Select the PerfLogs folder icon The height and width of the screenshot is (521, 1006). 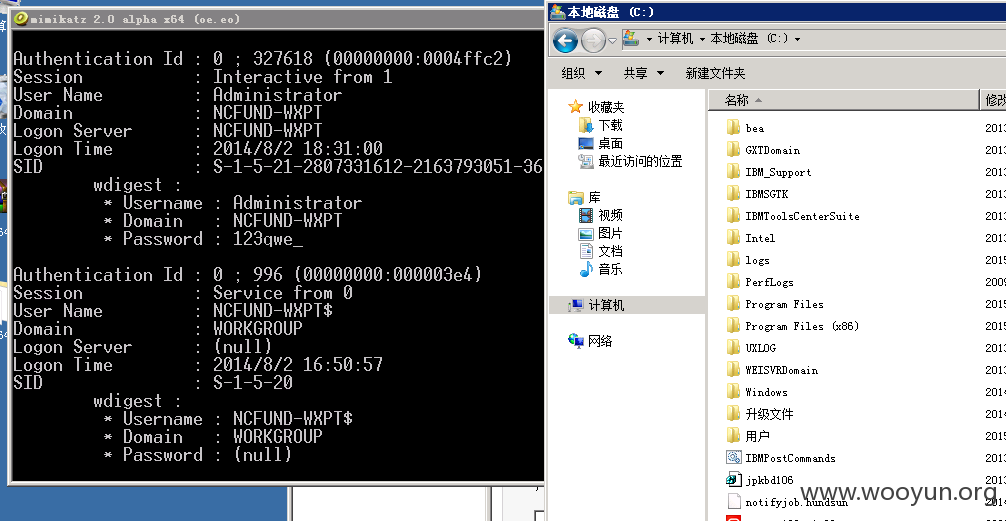734,281
